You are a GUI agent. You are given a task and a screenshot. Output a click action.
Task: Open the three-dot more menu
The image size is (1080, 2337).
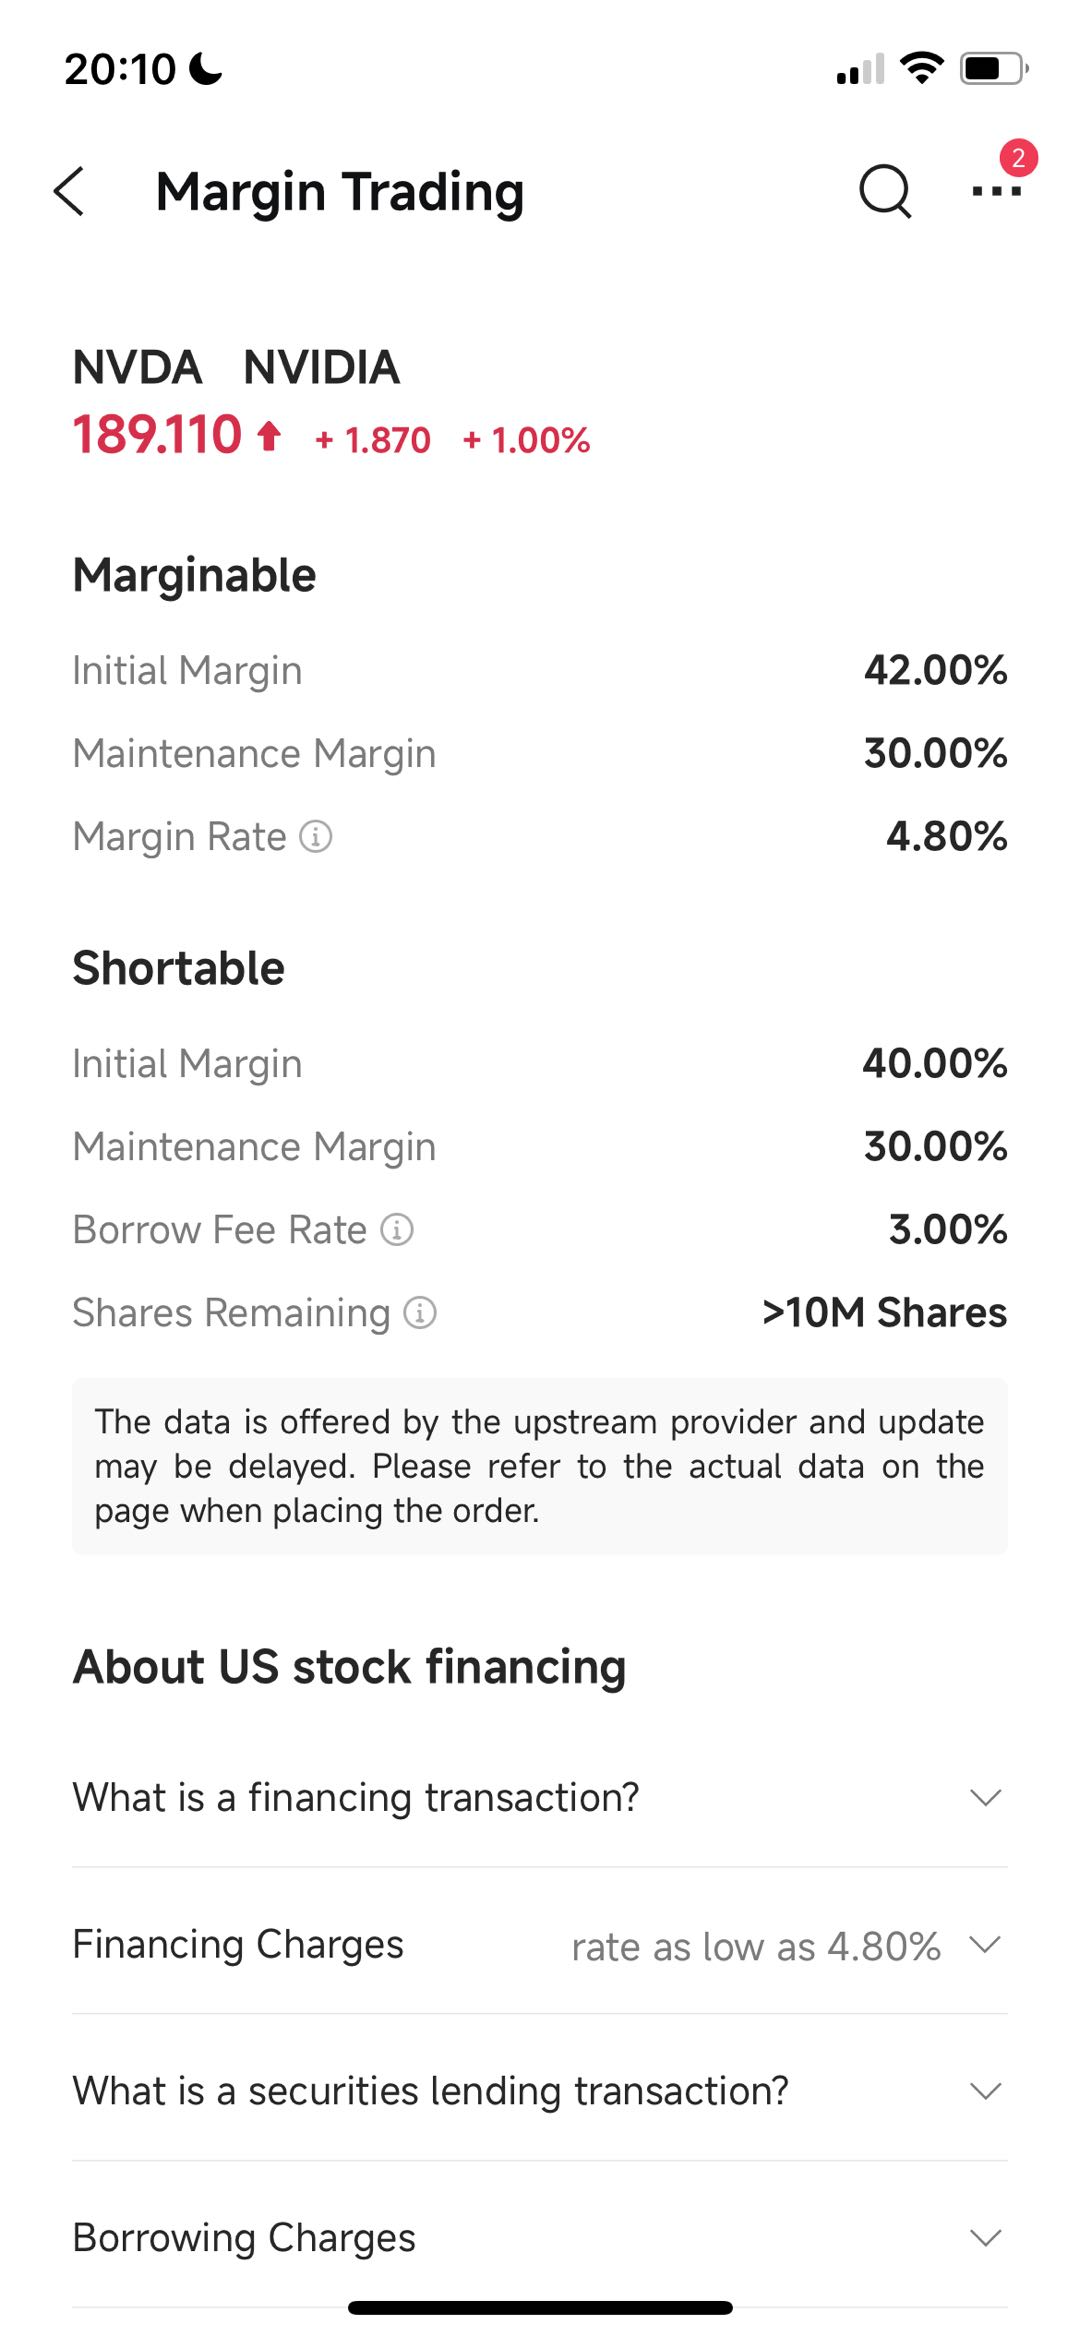click(996, 191)
